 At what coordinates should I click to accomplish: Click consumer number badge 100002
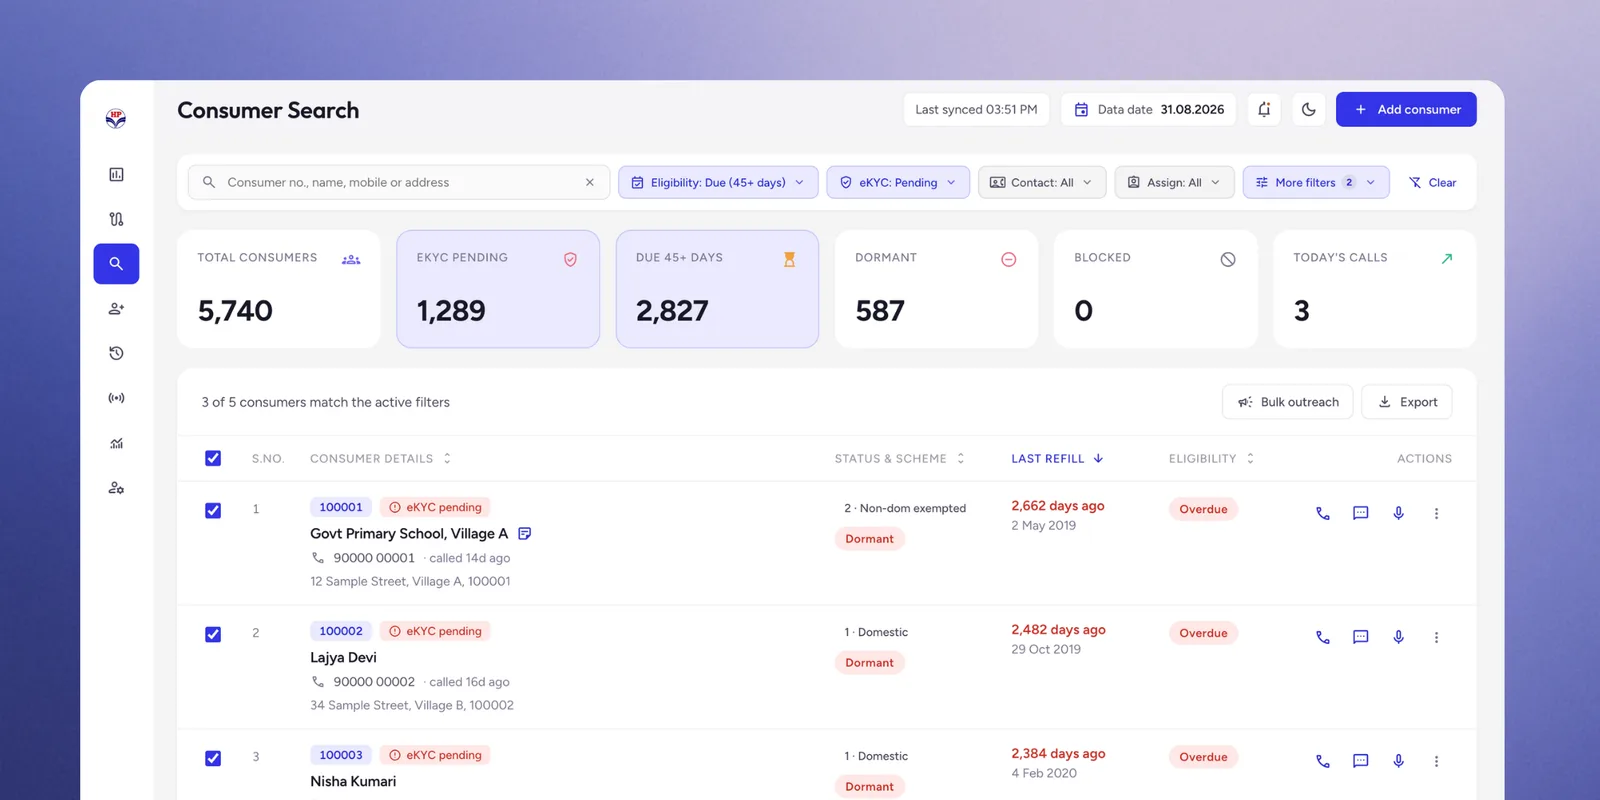tap(341, 631)
